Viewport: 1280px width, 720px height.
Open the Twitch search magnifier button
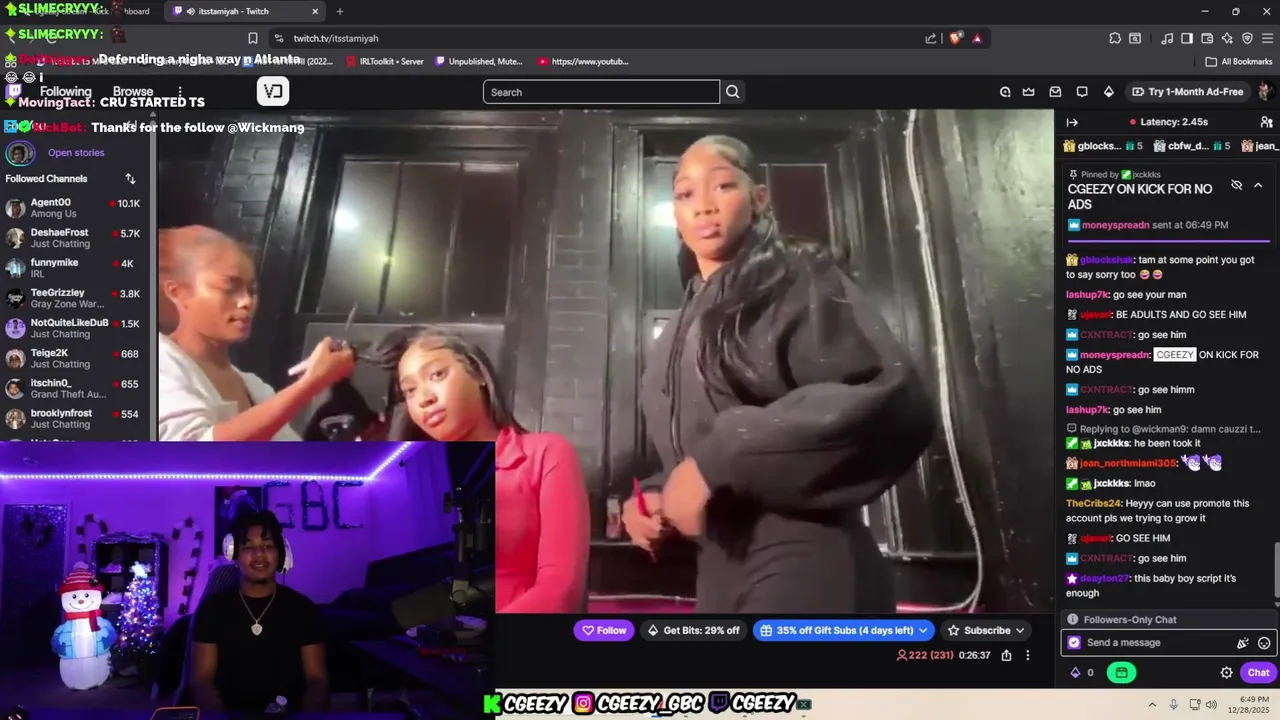coord(733,92)
